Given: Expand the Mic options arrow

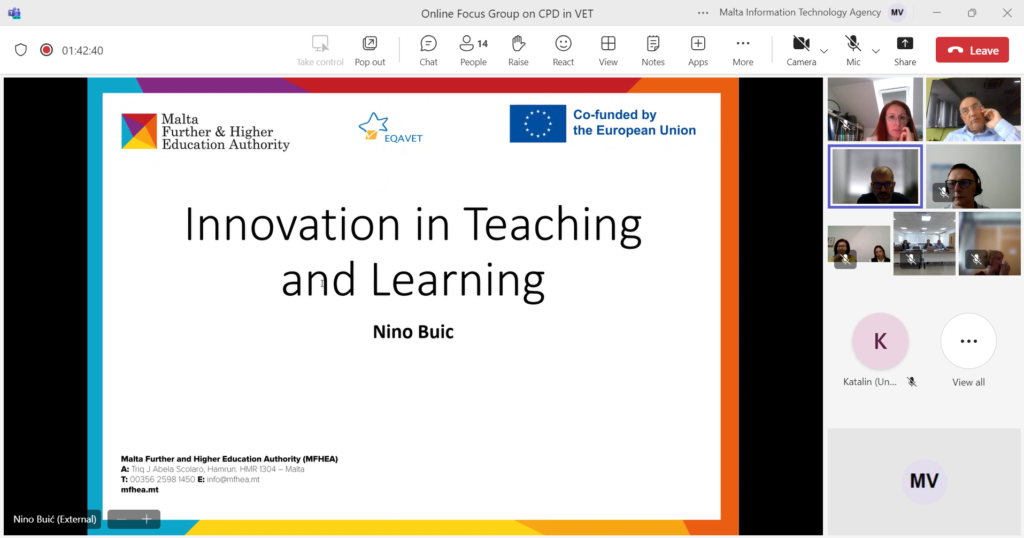Looking at the screenshot, I should 876,51.
